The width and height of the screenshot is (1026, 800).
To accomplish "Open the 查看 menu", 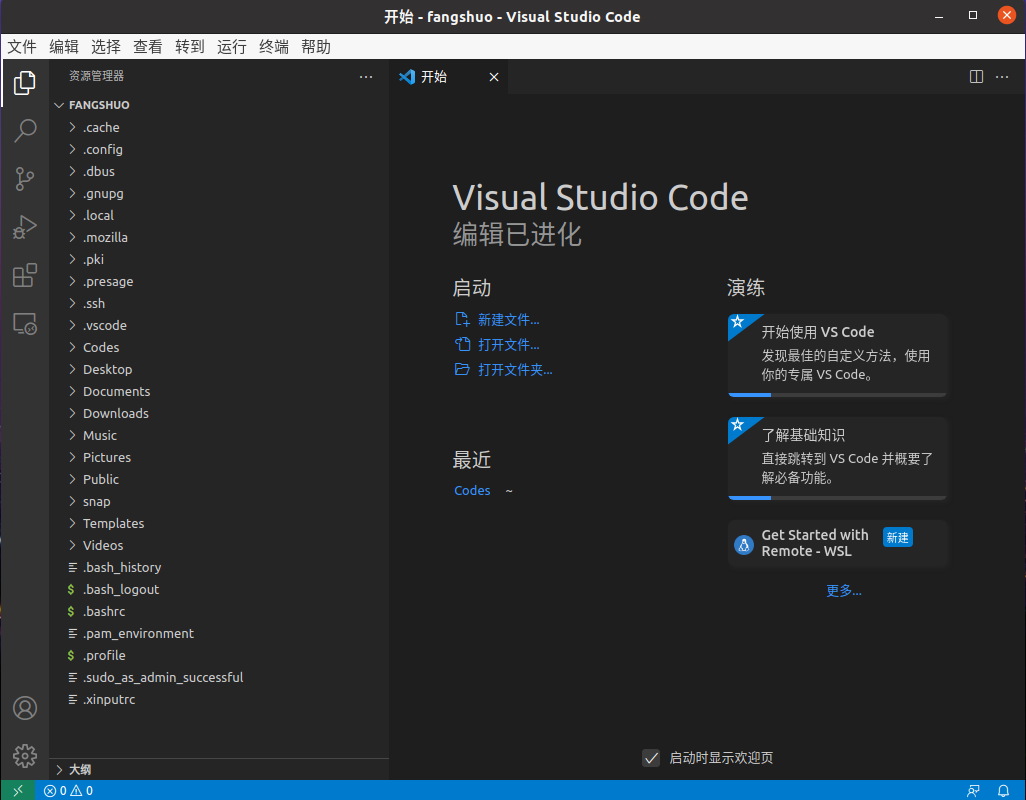I will (148, 47).
